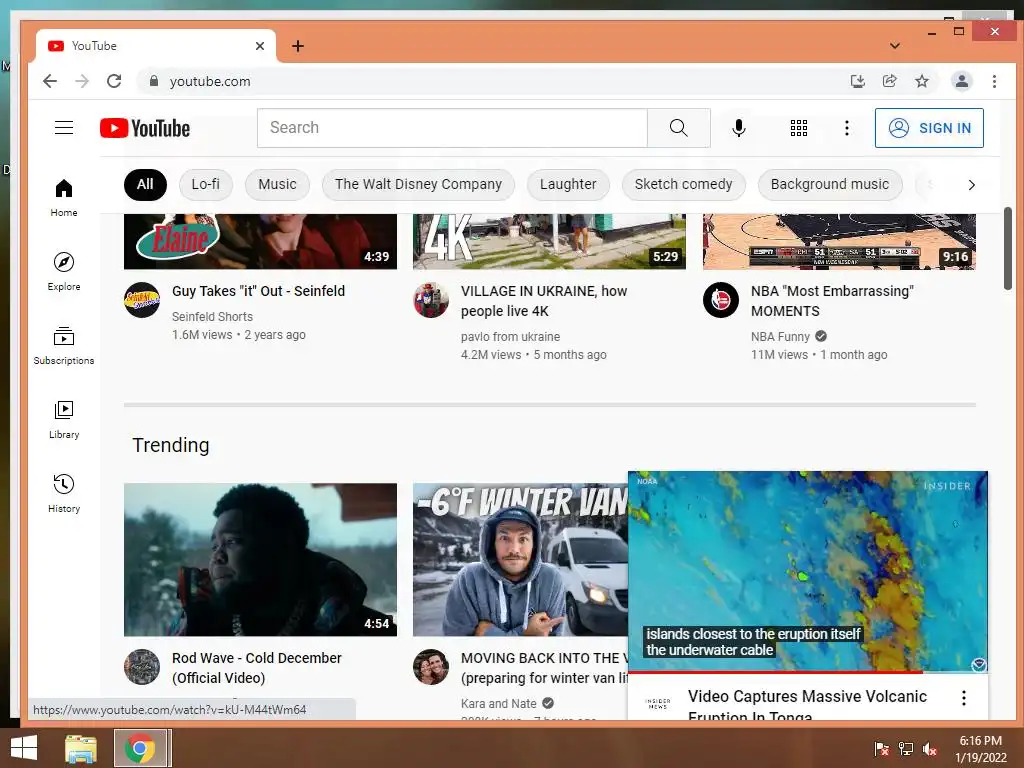Click the network tray icon

[x=906, y=749]
